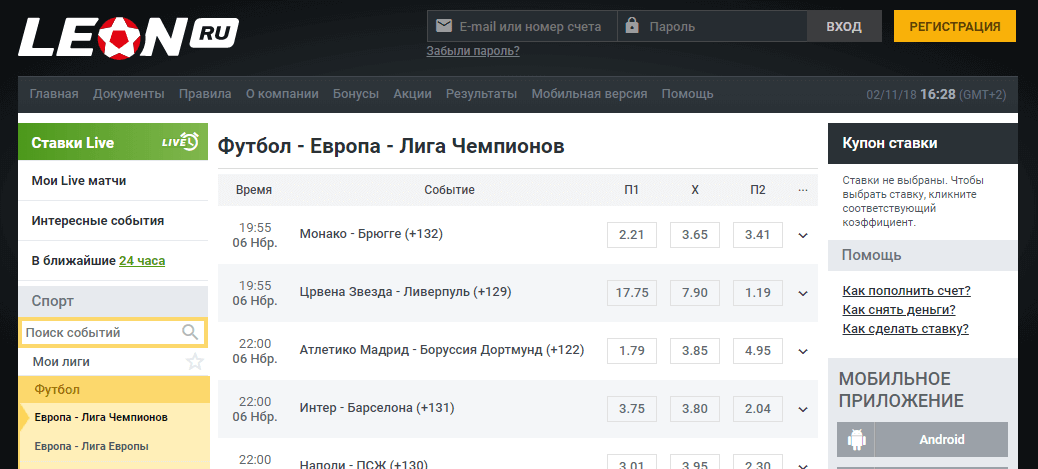
Task: Click the Атлетико Мадрид - Боруссия Дортмунд (+122) event
Action: 442,350
